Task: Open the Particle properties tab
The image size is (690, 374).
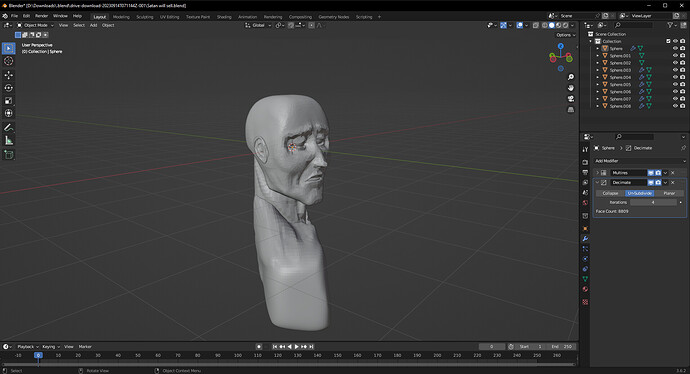Action: pos(585,249)
